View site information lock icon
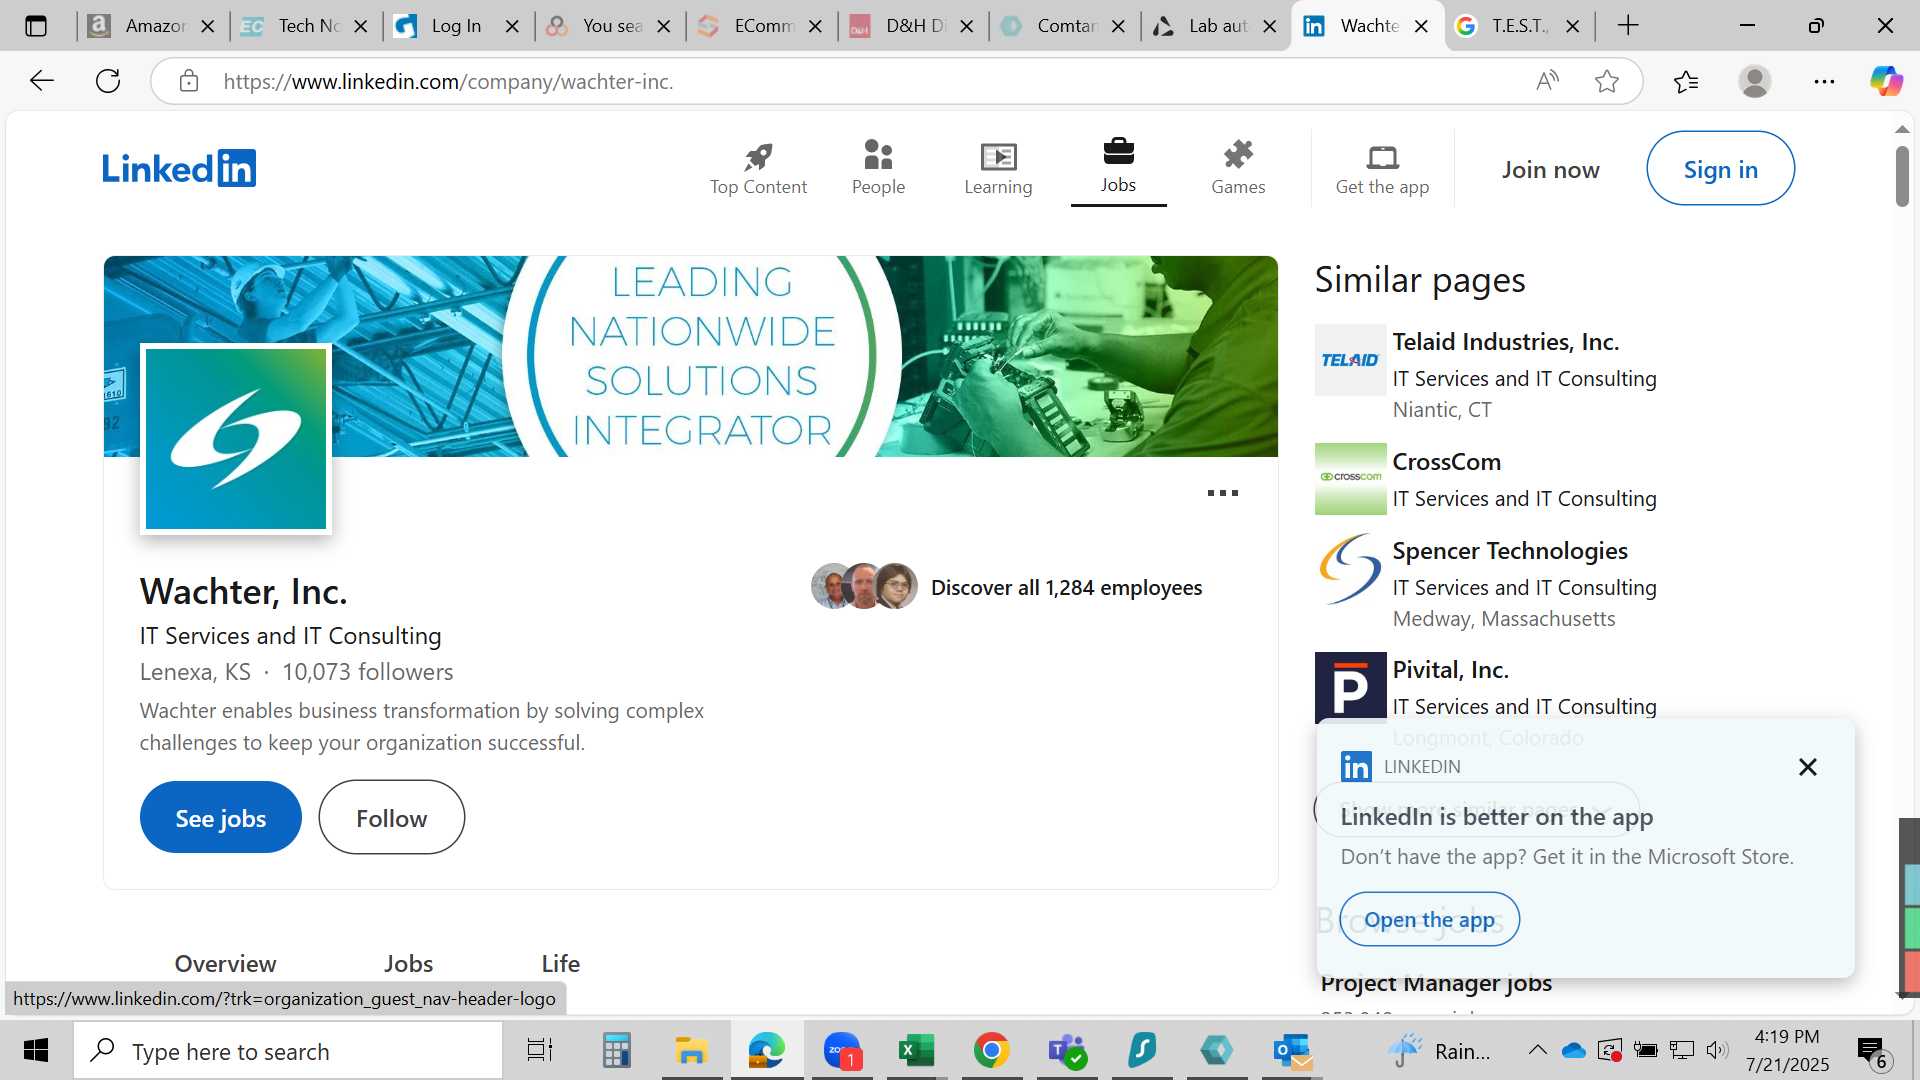1920x1080 pixels. pos(189,81)
